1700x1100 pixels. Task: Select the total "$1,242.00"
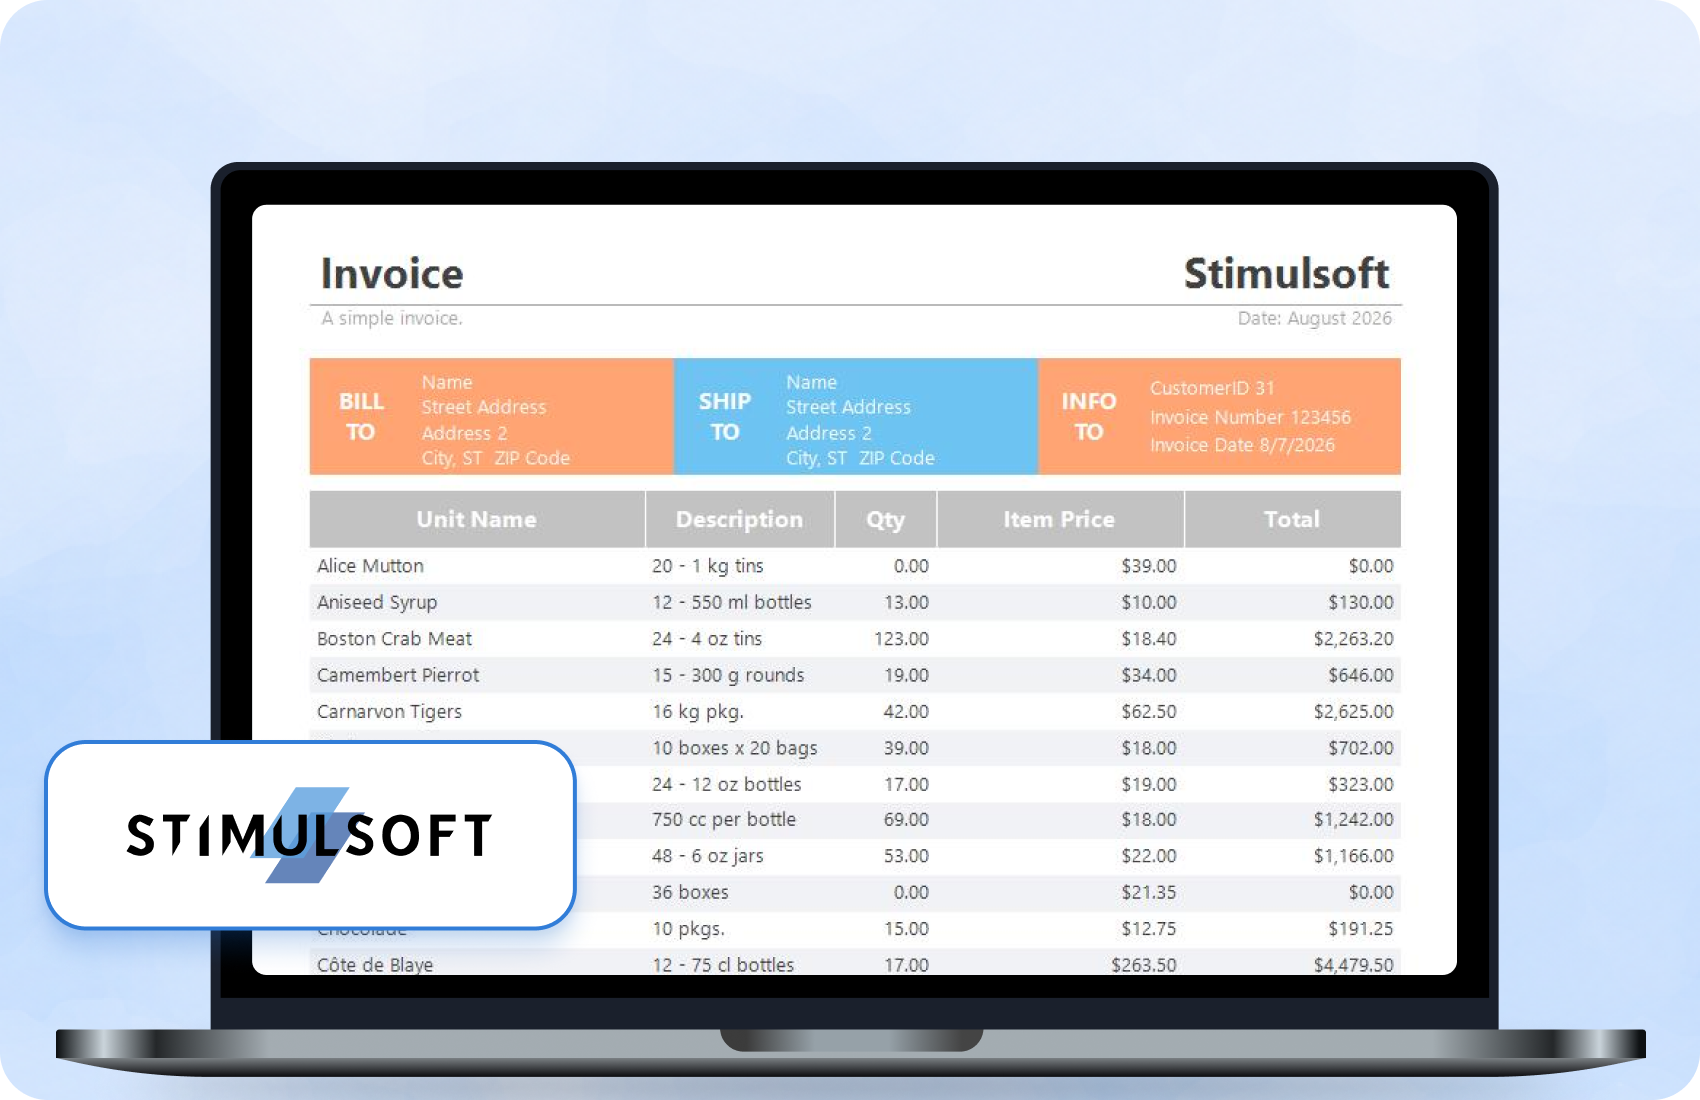tap(1353, 819)
